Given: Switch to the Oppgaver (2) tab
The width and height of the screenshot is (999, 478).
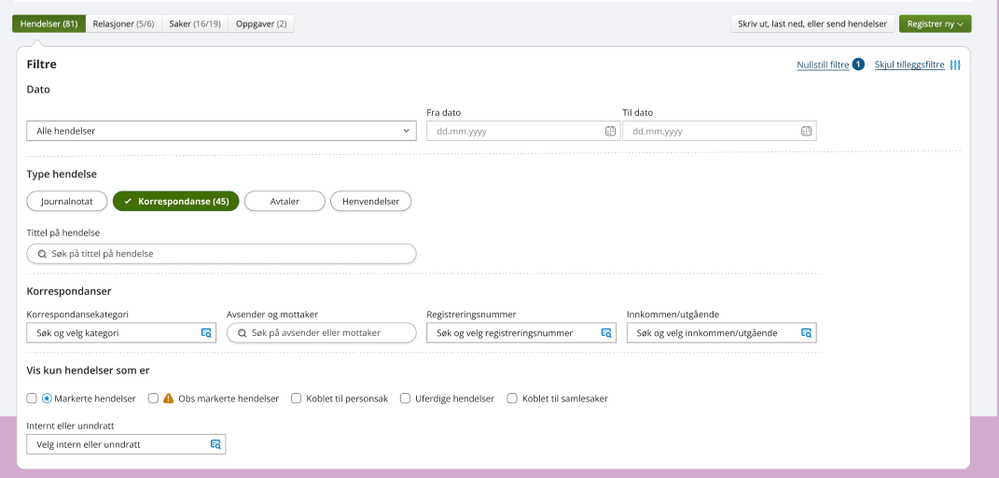Looking at the screenshot, I should pos(261,24).
